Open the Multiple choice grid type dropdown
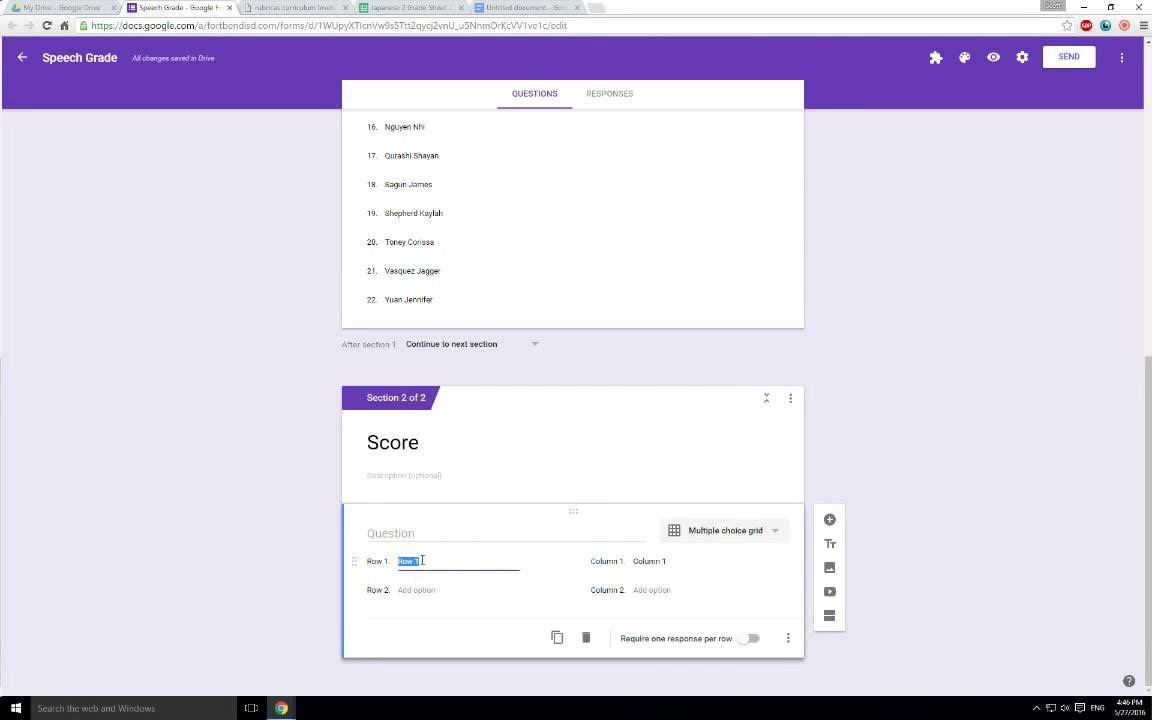Screen dimensions: 1152x720 point(724,530)
